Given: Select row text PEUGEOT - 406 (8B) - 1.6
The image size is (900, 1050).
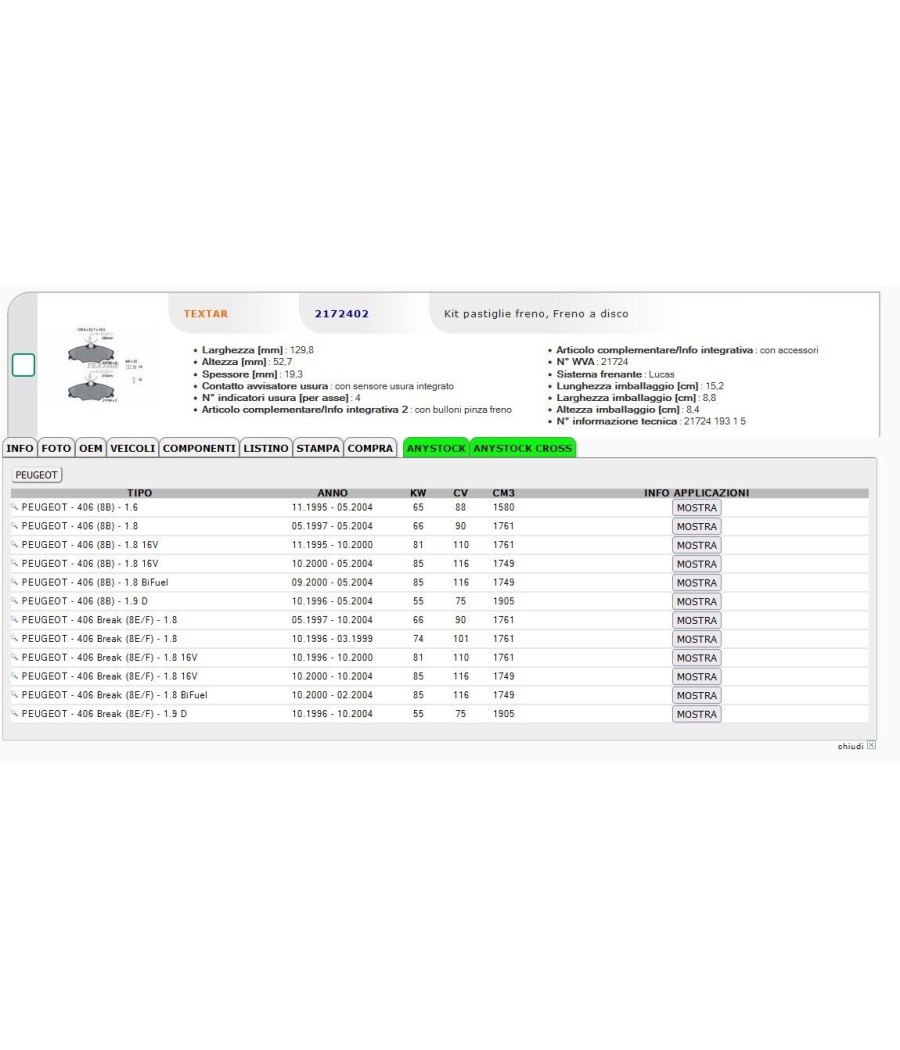Looking at the screenshot, I should click(80, 508).
